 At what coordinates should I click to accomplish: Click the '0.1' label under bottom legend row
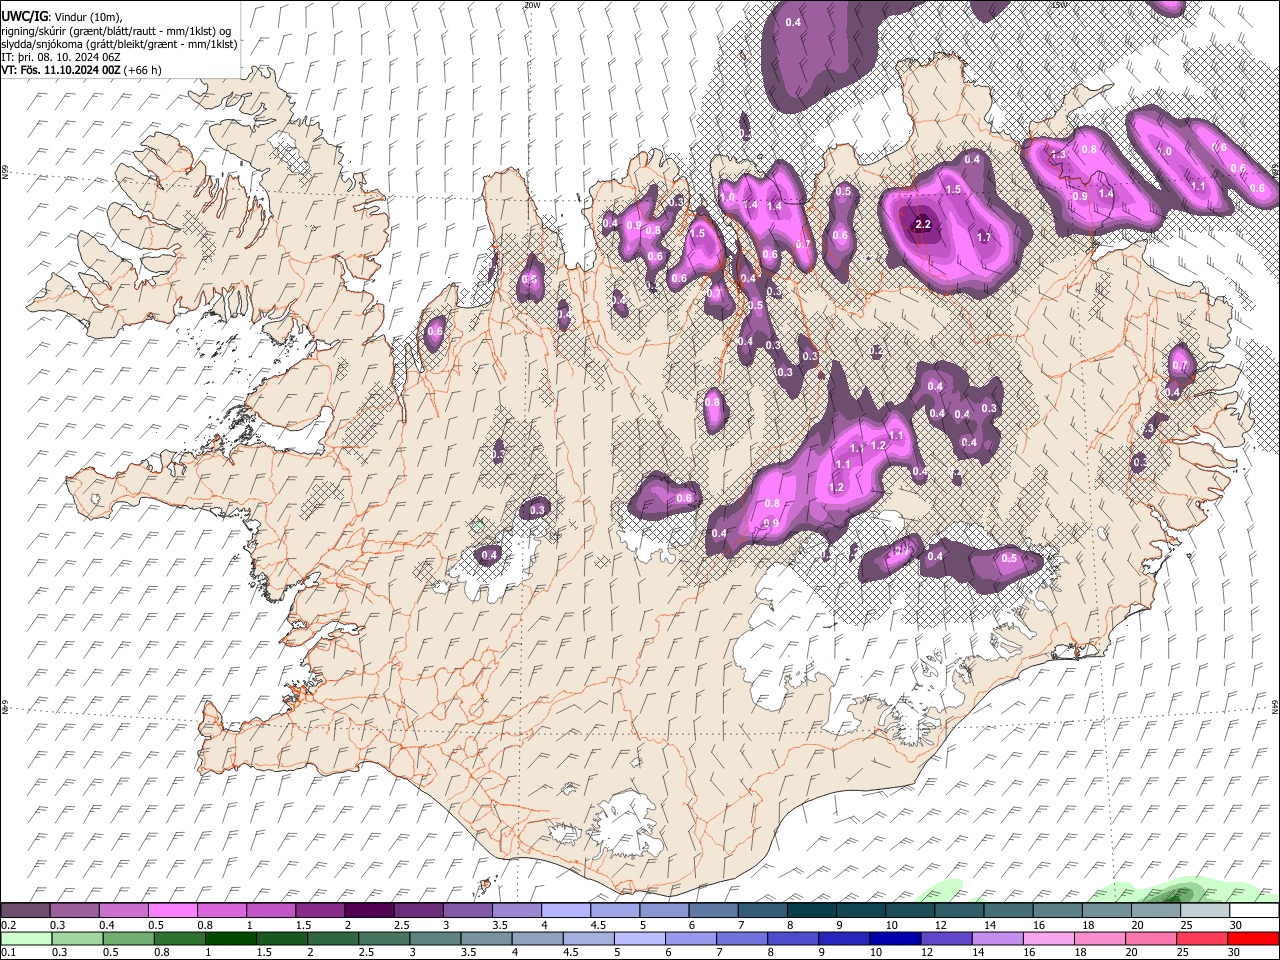[x=8, y=952]
